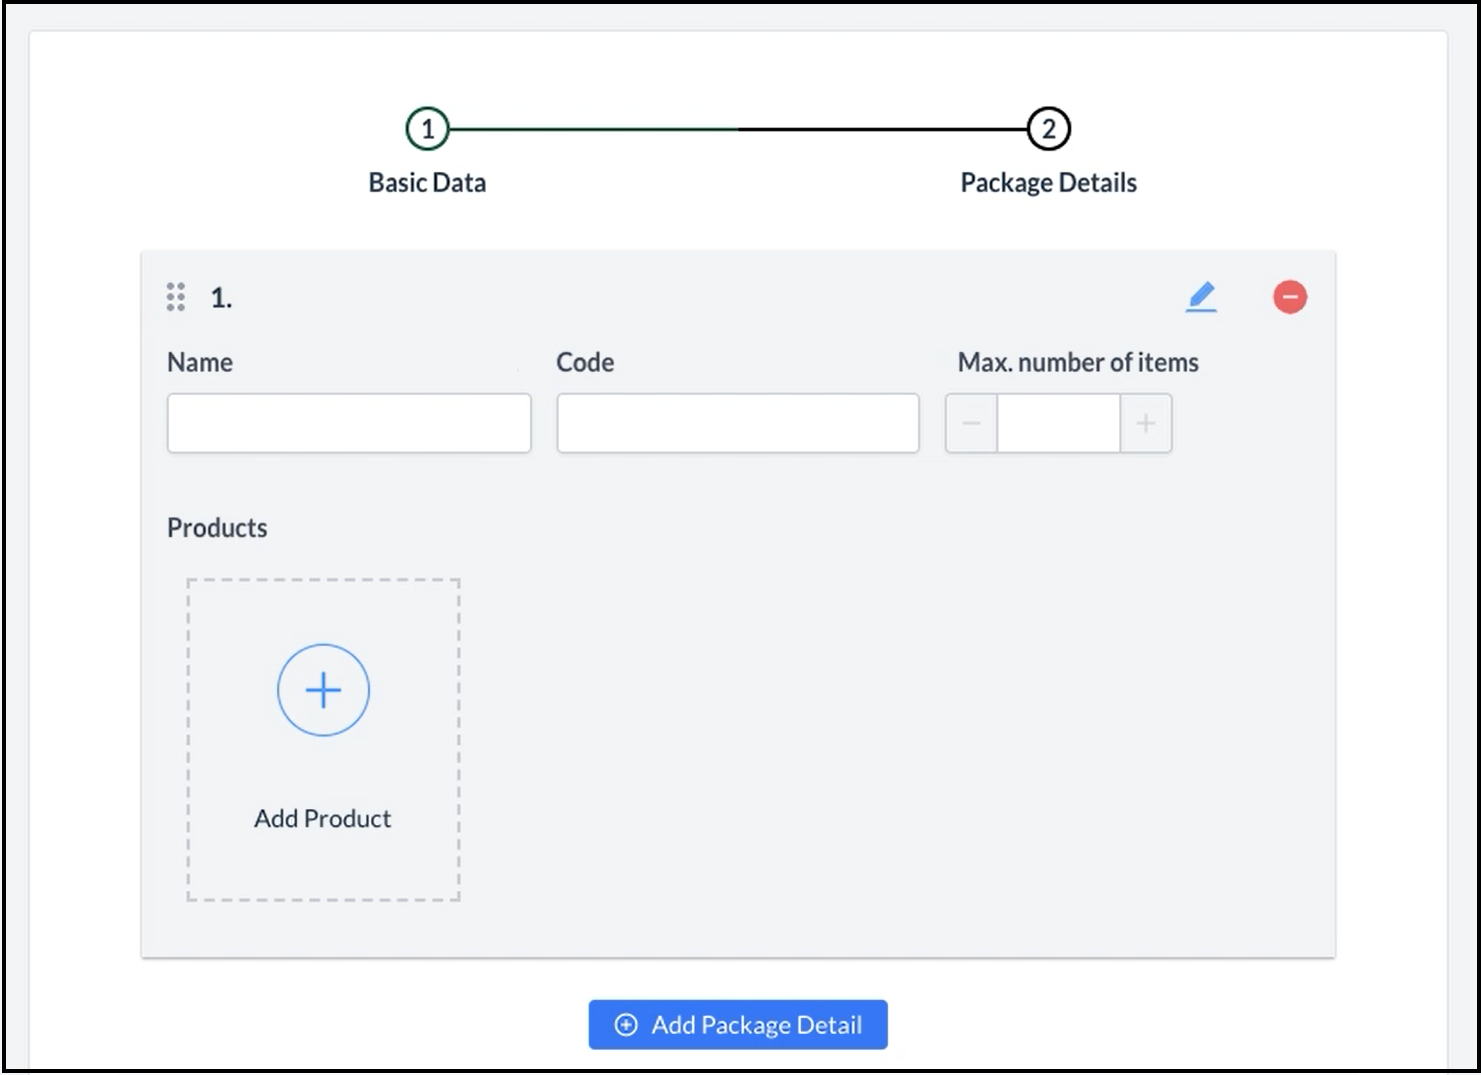
Task: Switch to the Package Details step label
Action: tap(1048, 183)
